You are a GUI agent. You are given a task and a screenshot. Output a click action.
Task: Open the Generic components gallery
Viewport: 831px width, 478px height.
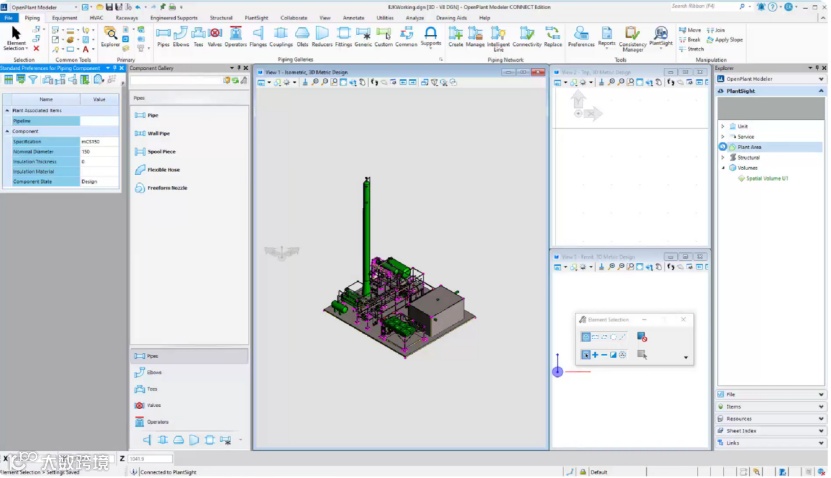coord(363,37)
